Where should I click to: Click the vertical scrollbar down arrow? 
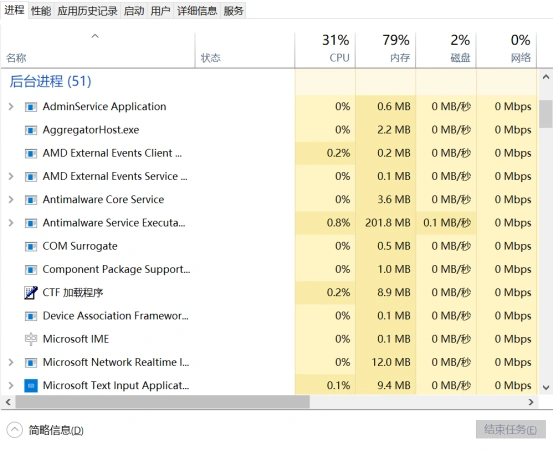pyautogui.click(x=546, y=388)
